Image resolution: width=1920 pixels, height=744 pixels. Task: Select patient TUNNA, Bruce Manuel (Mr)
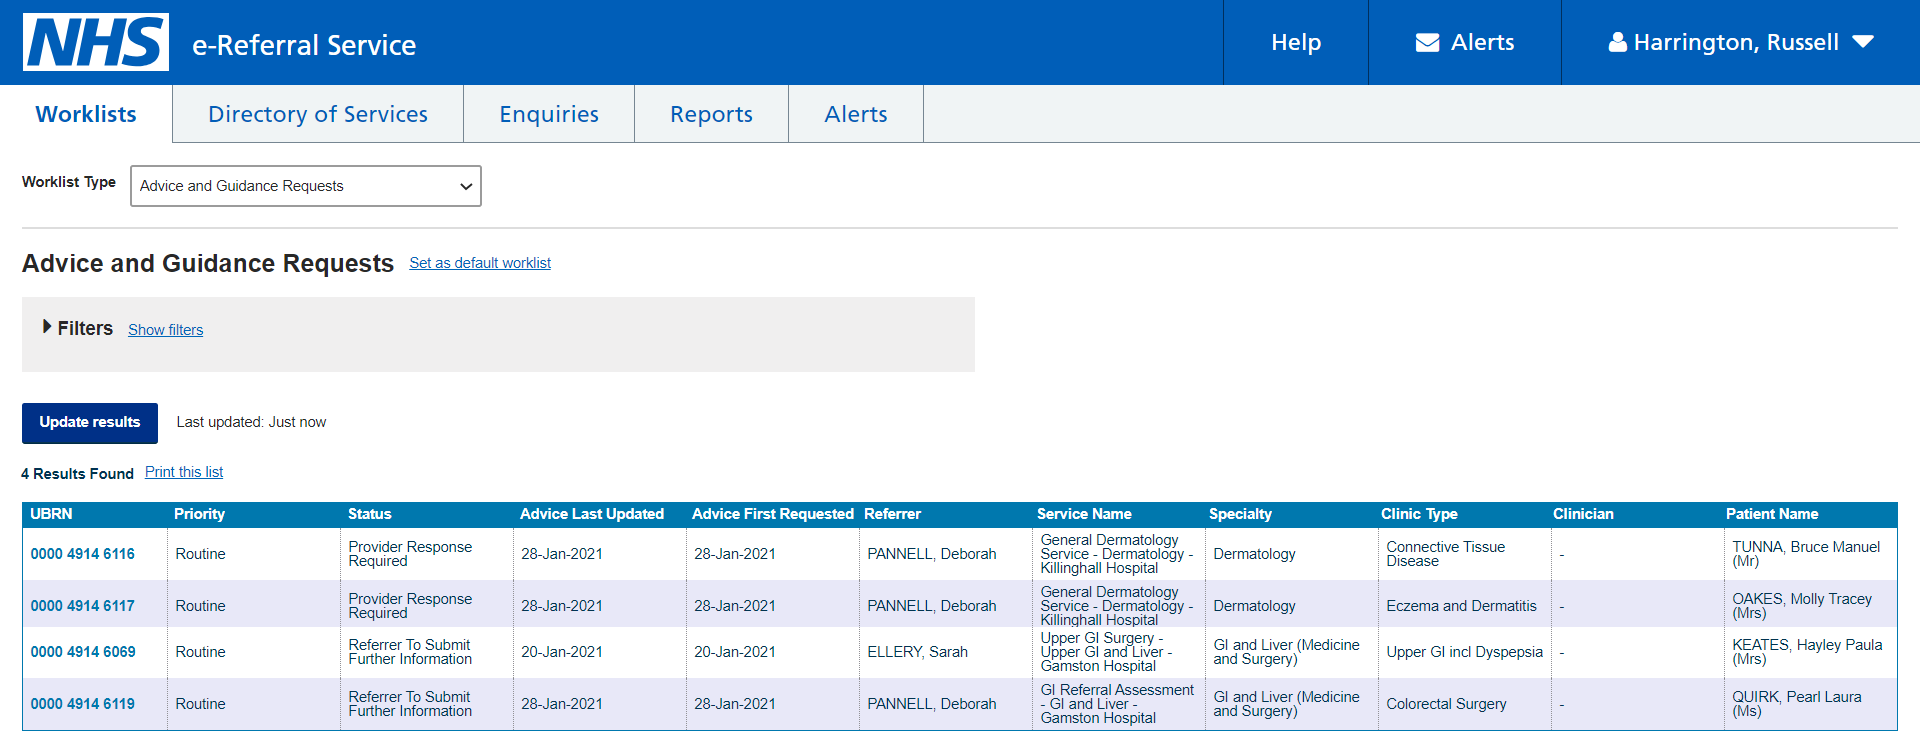point(1806,554)
